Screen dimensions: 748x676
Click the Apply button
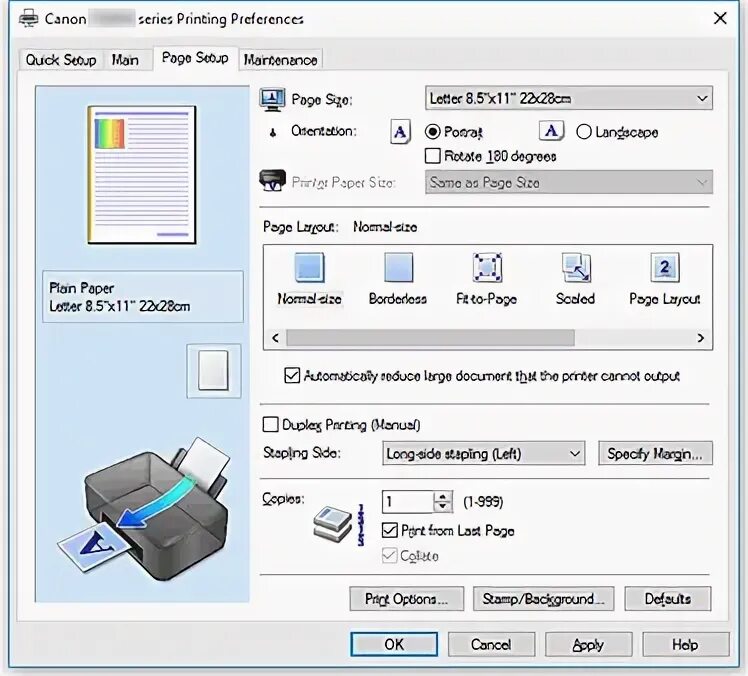pos(589,645)
